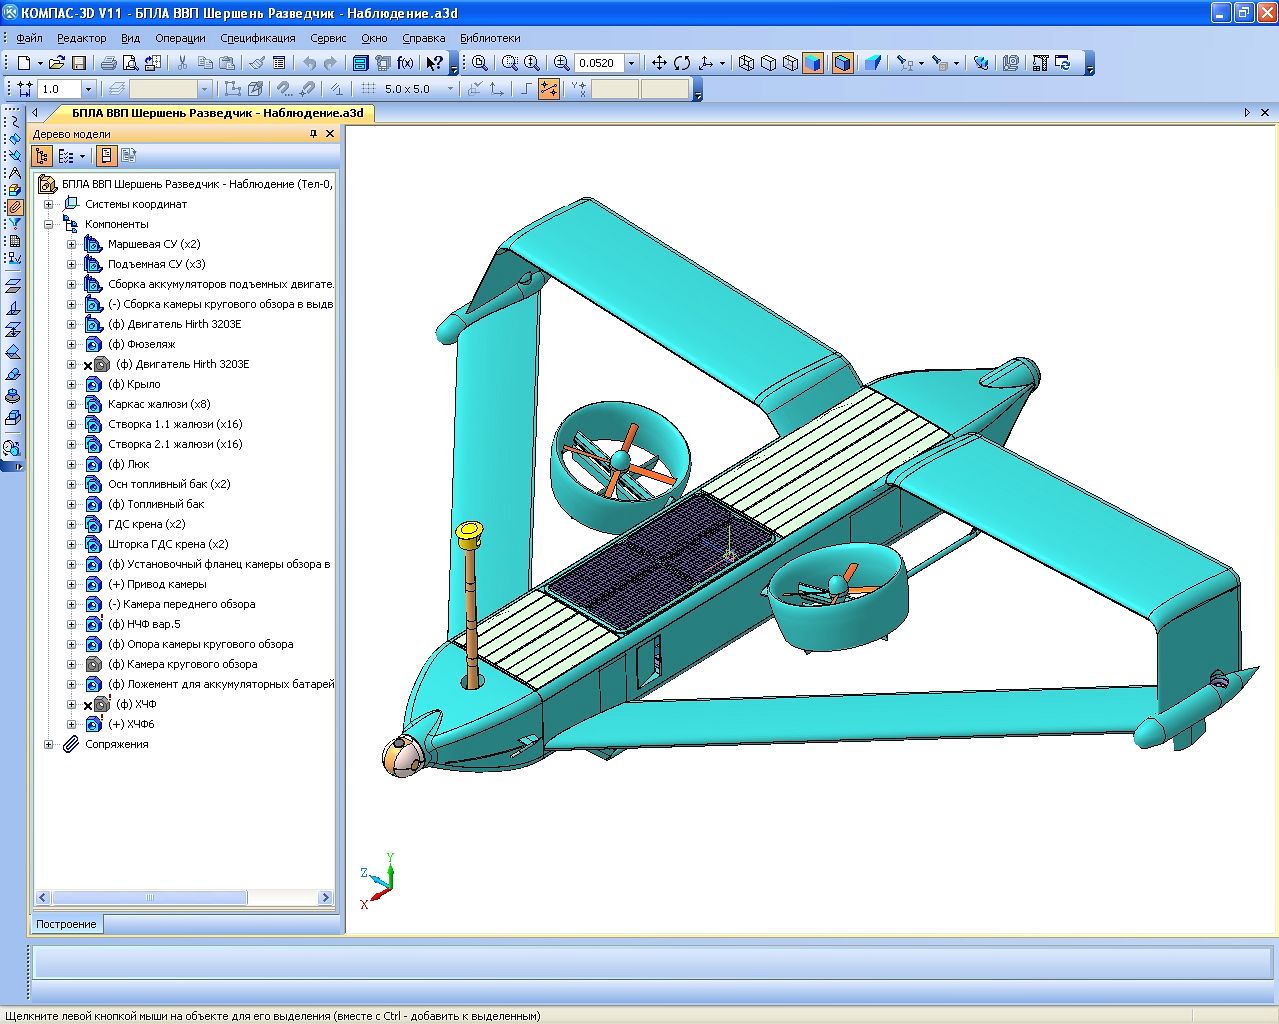Click the Rebuild model icon
Image resolution: width=1279 pixels, height=1024 pixels.
[x=1062, y=63]
